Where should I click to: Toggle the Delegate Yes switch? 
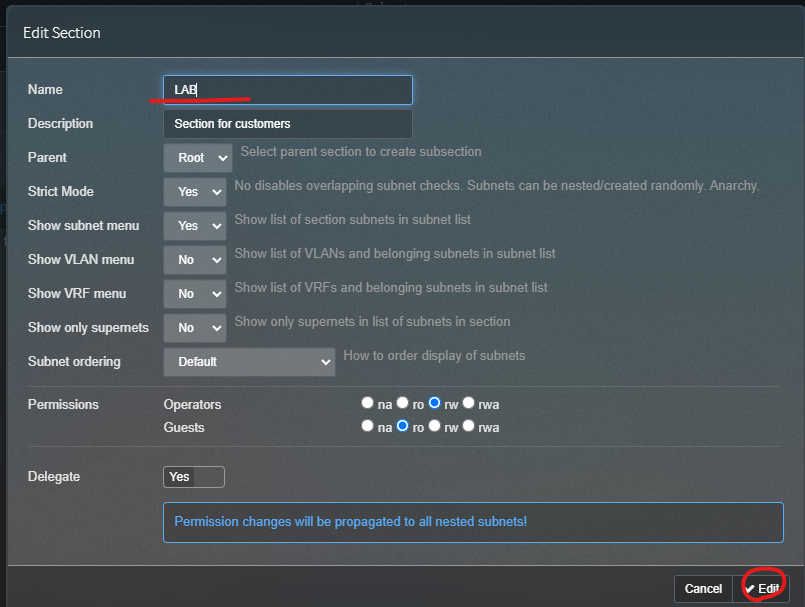click(x=194, y=477)
